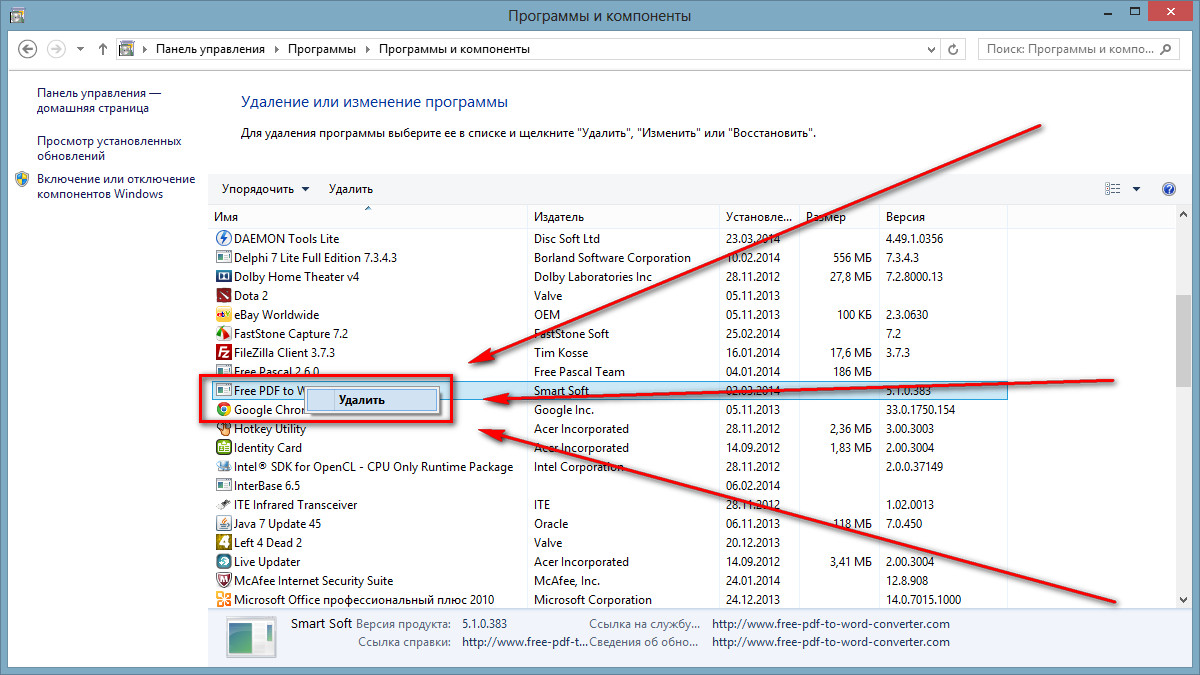Screen dimensions: 1200x675
Task: Select the Oracle publisher cell
Action: 551,524
